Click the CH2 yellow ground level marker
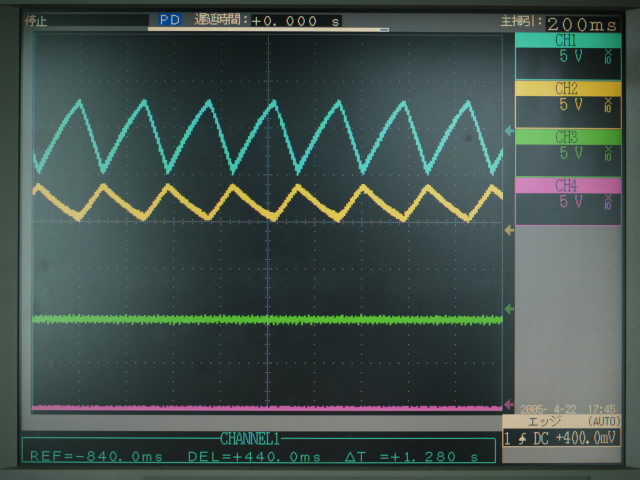Screen dimensions: 640x480 click(x=509, y=230)
